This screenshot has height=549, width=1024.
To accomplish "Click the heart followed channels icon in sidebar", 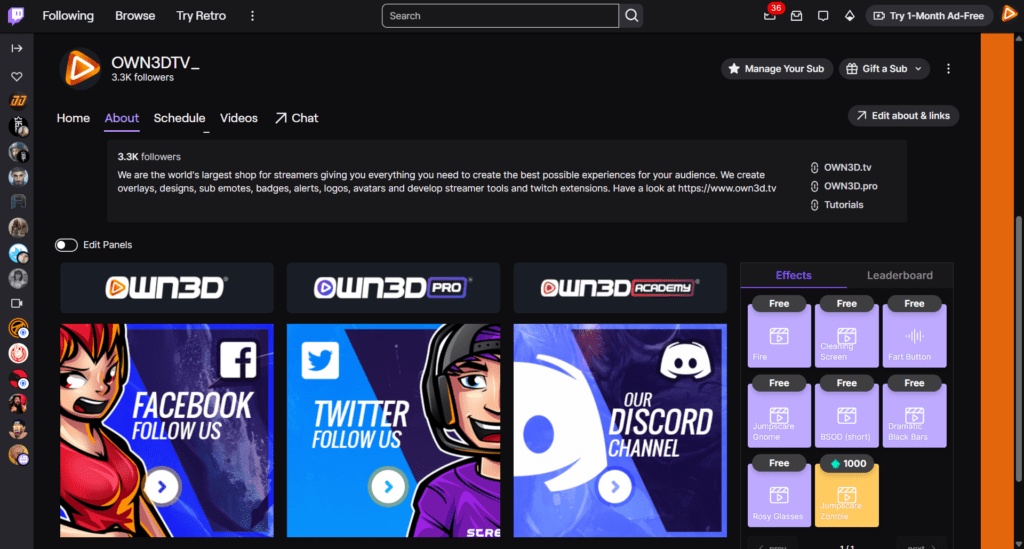I will (17, 76).
